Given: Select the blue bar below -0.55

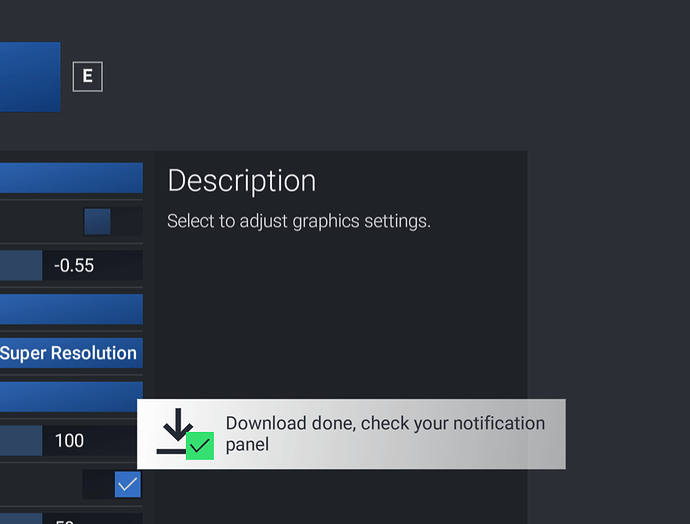Looking at the screenshot, I should click(71, 309).
